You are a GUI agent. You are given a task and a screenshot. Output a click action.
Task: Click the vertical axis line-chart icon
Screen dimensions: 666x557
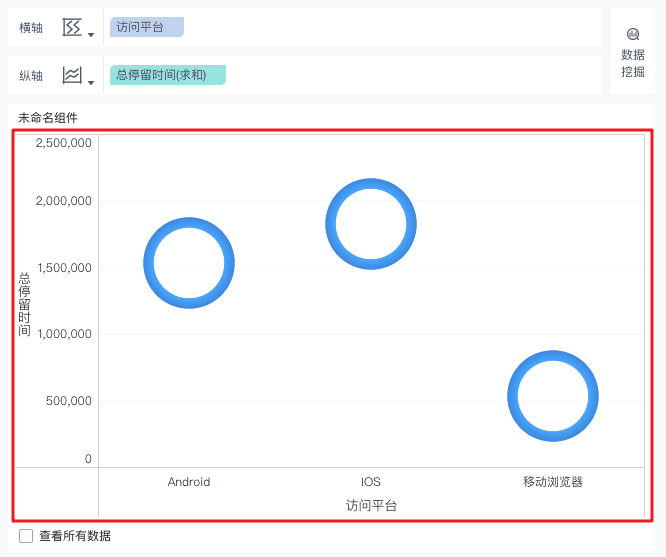click(72, 75)
